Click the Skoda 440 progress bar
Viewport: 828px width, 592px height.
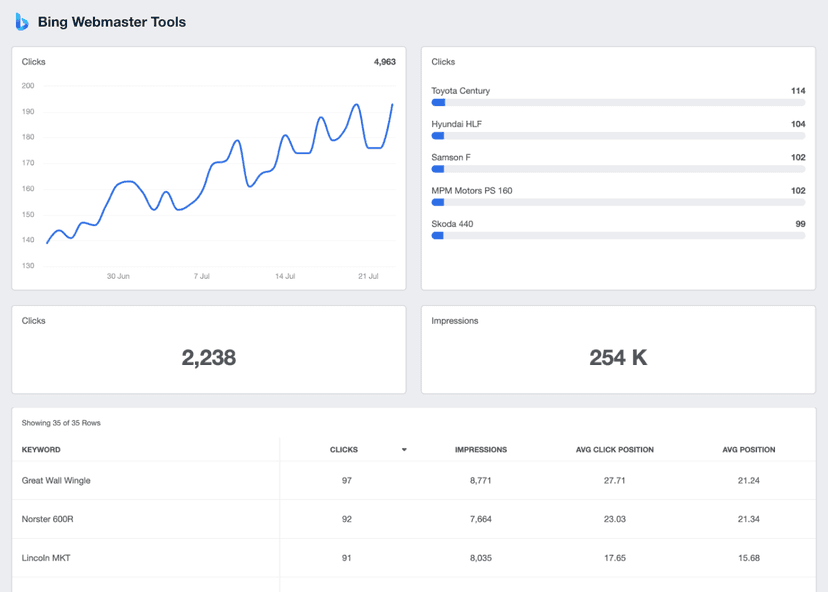[x=616, y=235]
